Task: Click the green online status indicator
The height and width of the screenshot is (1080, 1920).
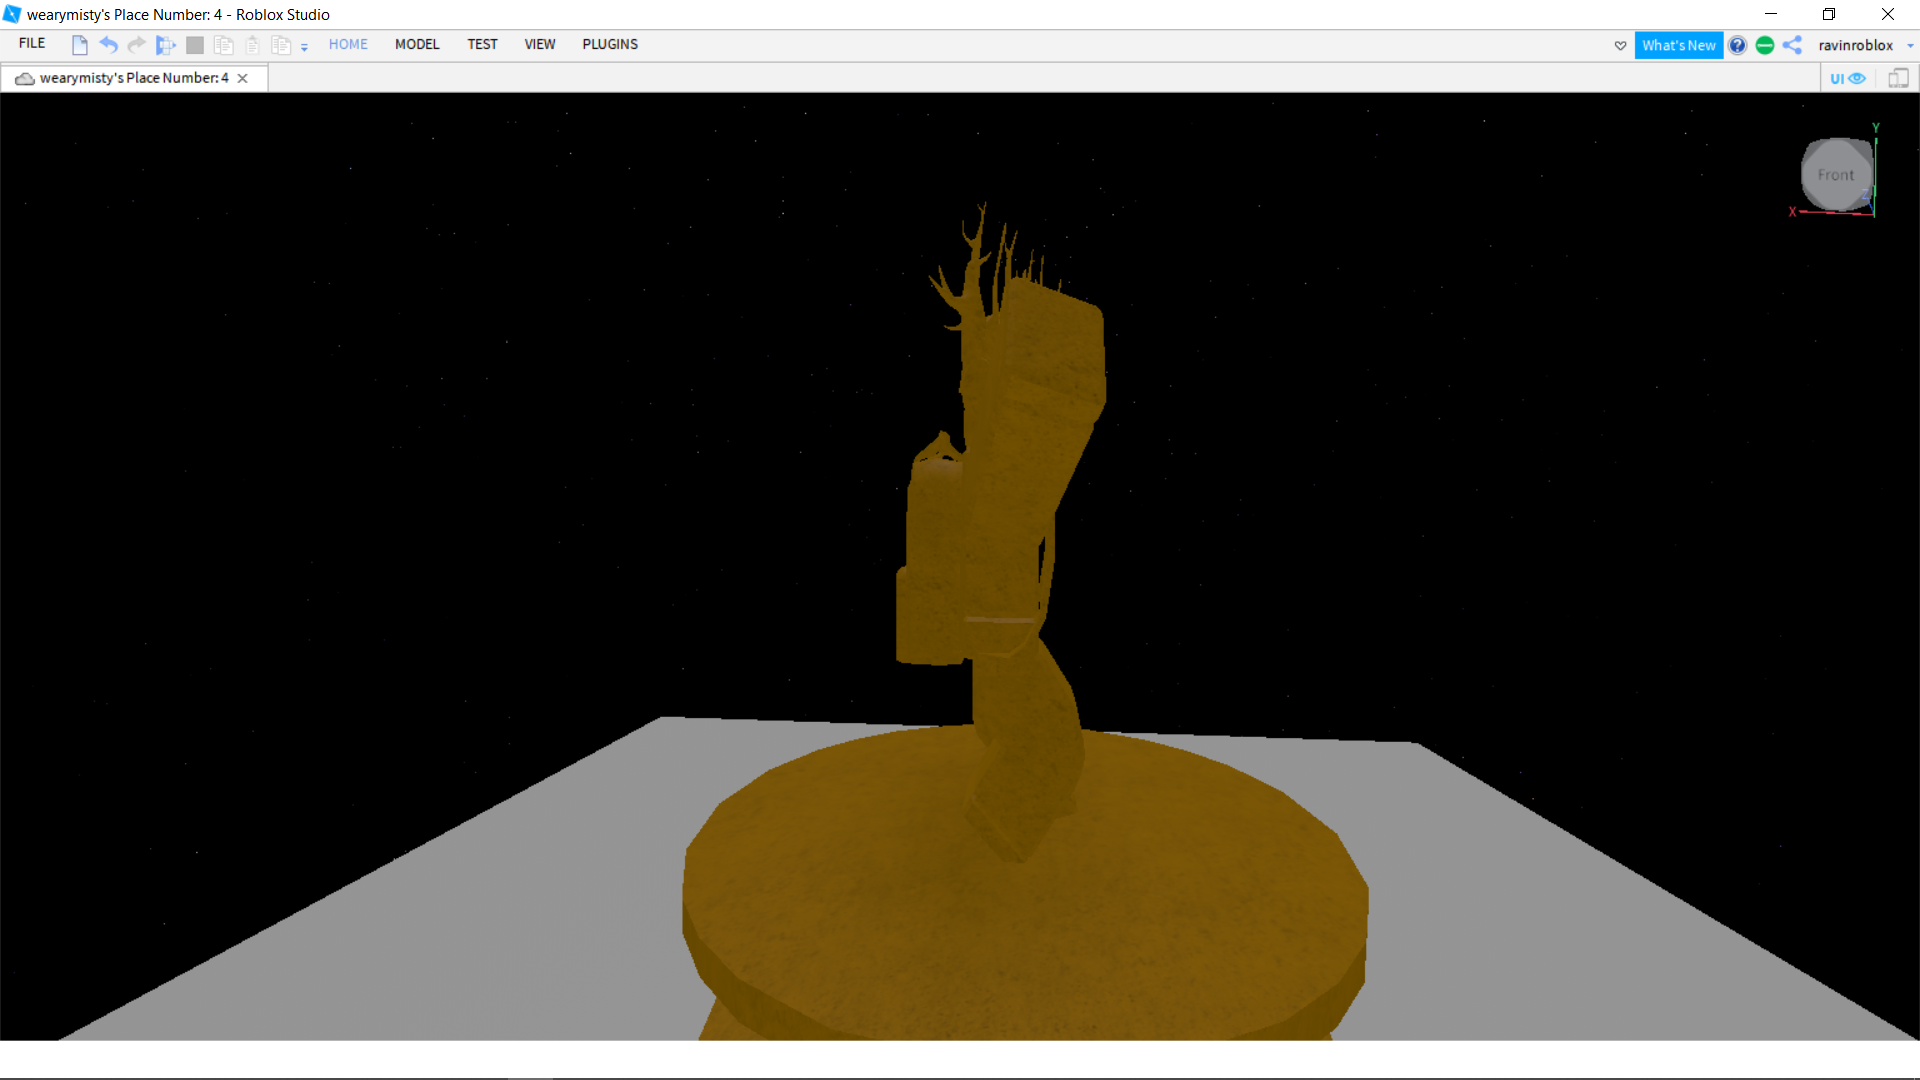Action: tap(1766, 45)
